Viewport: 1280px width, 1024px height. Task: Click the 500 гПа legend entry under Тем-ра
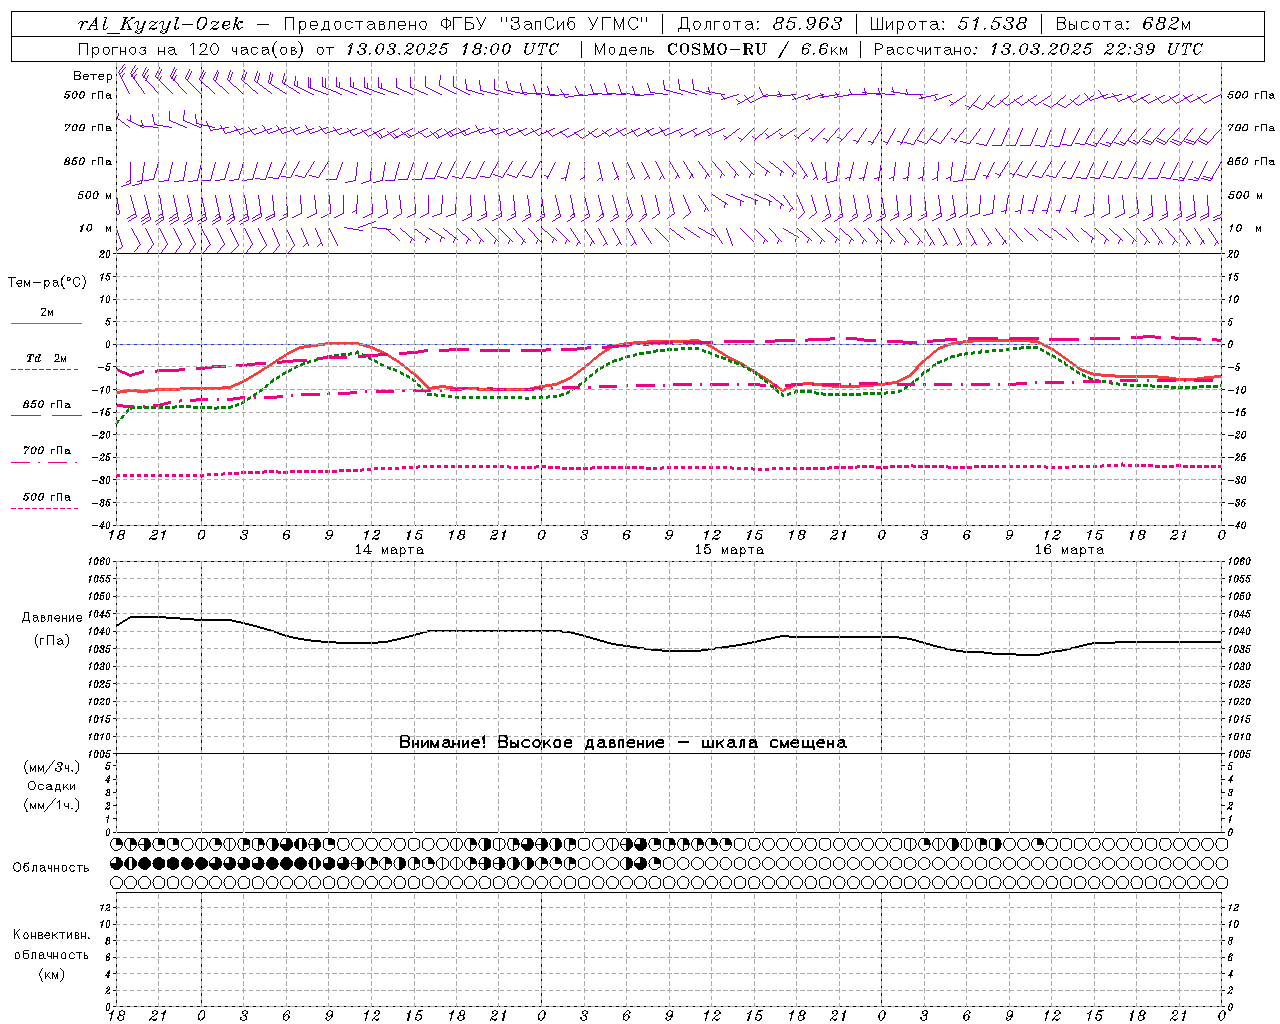(x=47, y=496)
